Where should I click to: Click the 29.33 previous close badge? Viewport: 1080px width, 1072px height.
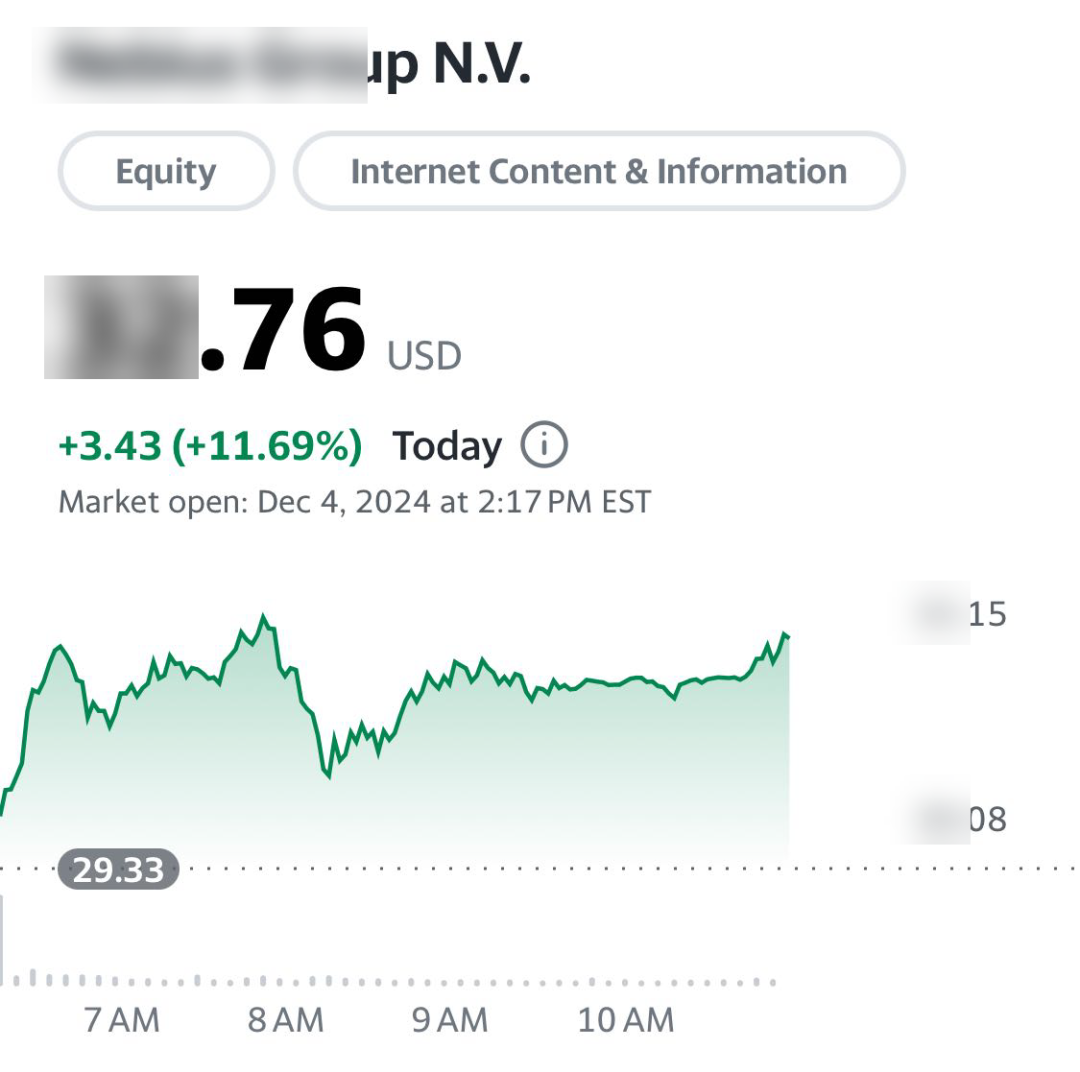pos(118,869)
